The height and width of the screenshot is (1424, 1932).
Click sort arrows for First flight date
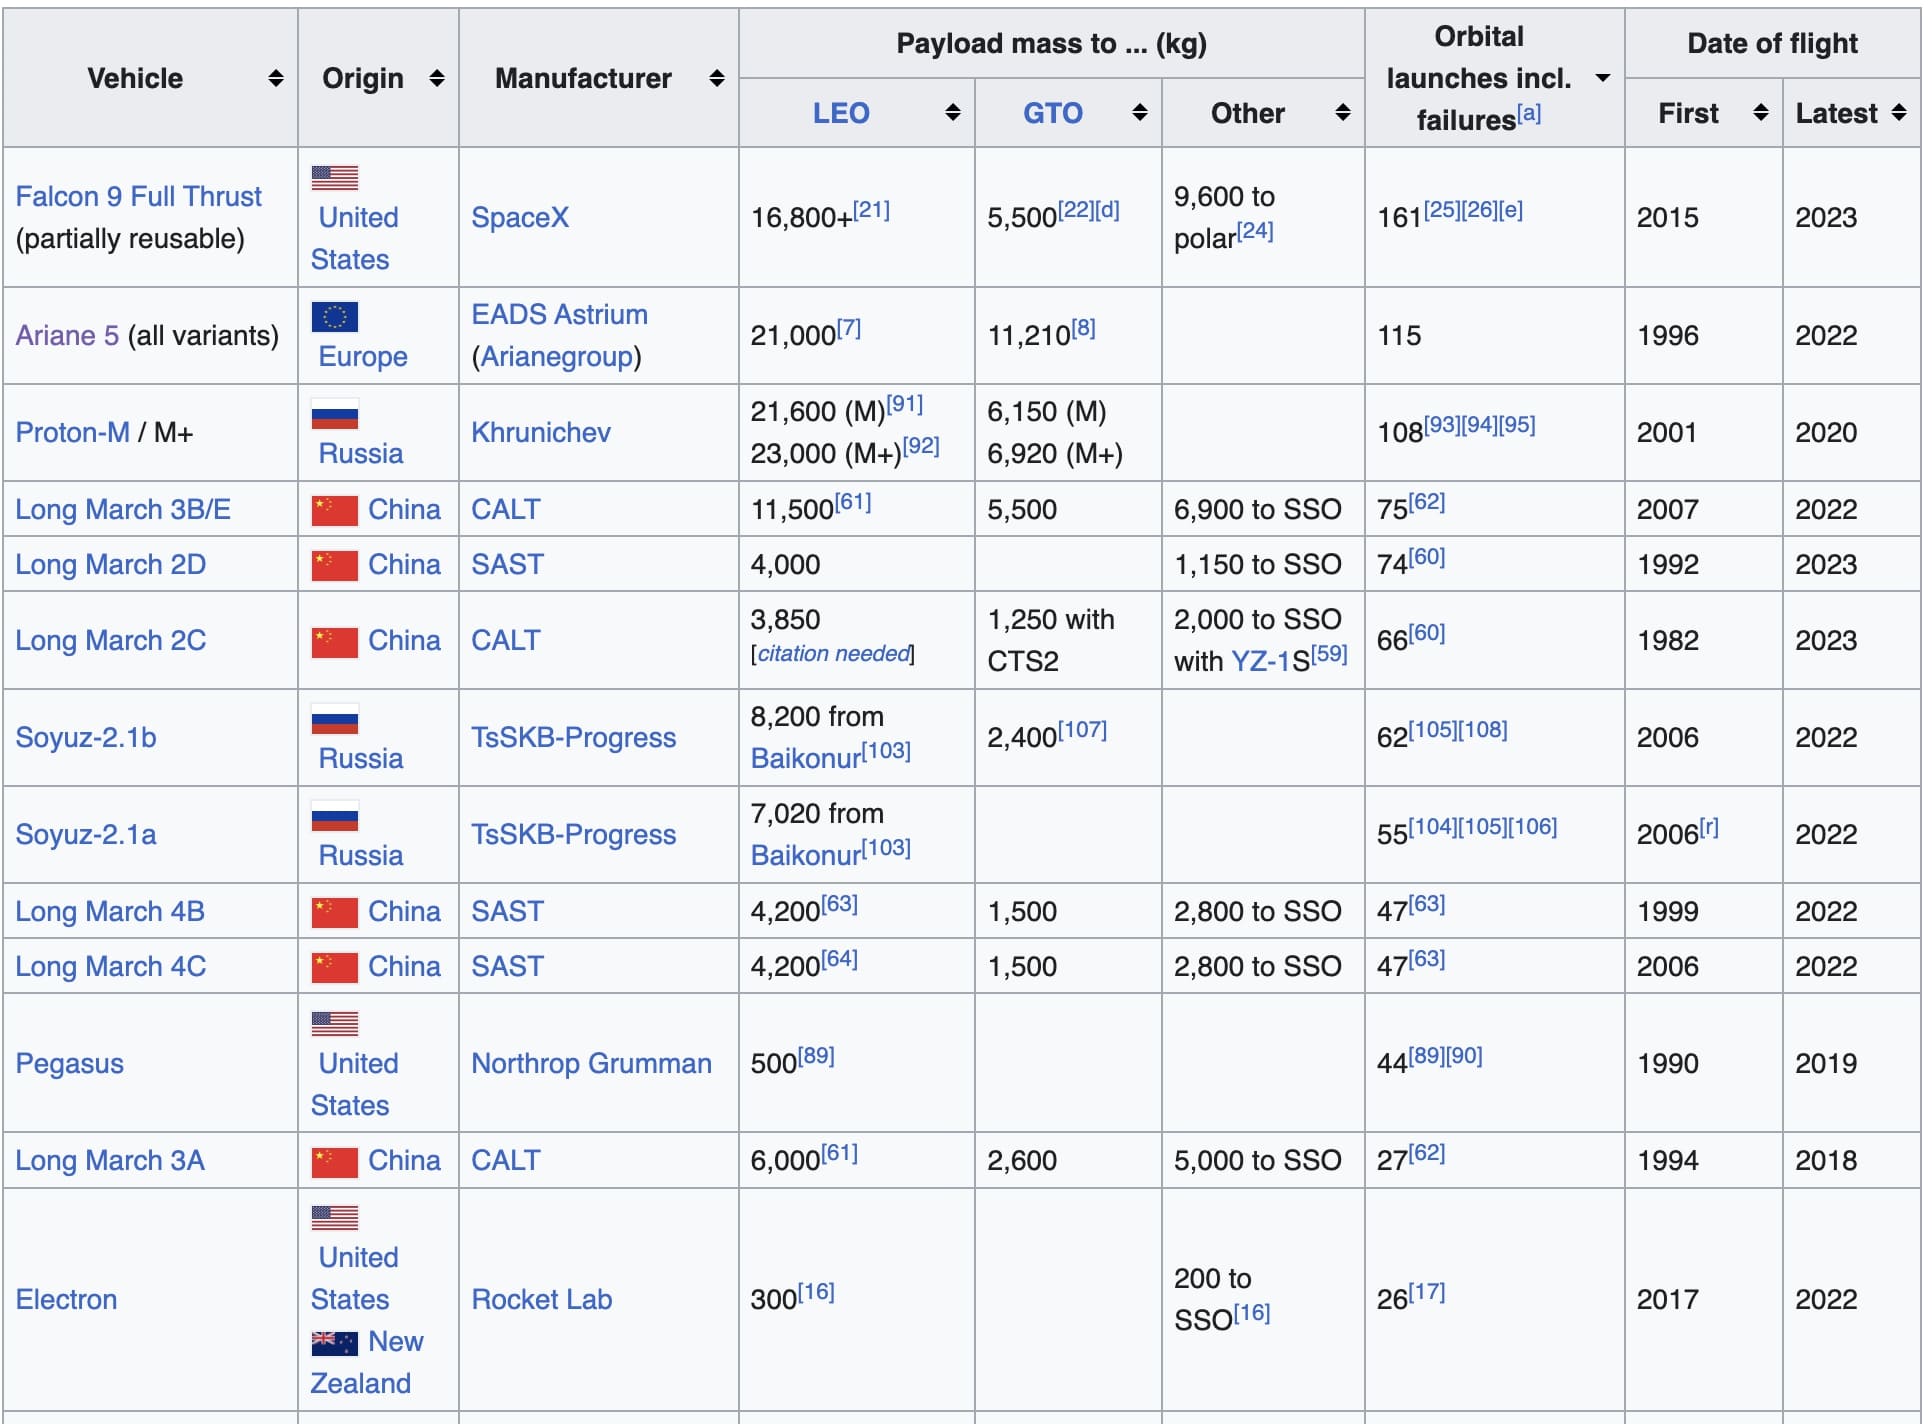coord(1760,113)
